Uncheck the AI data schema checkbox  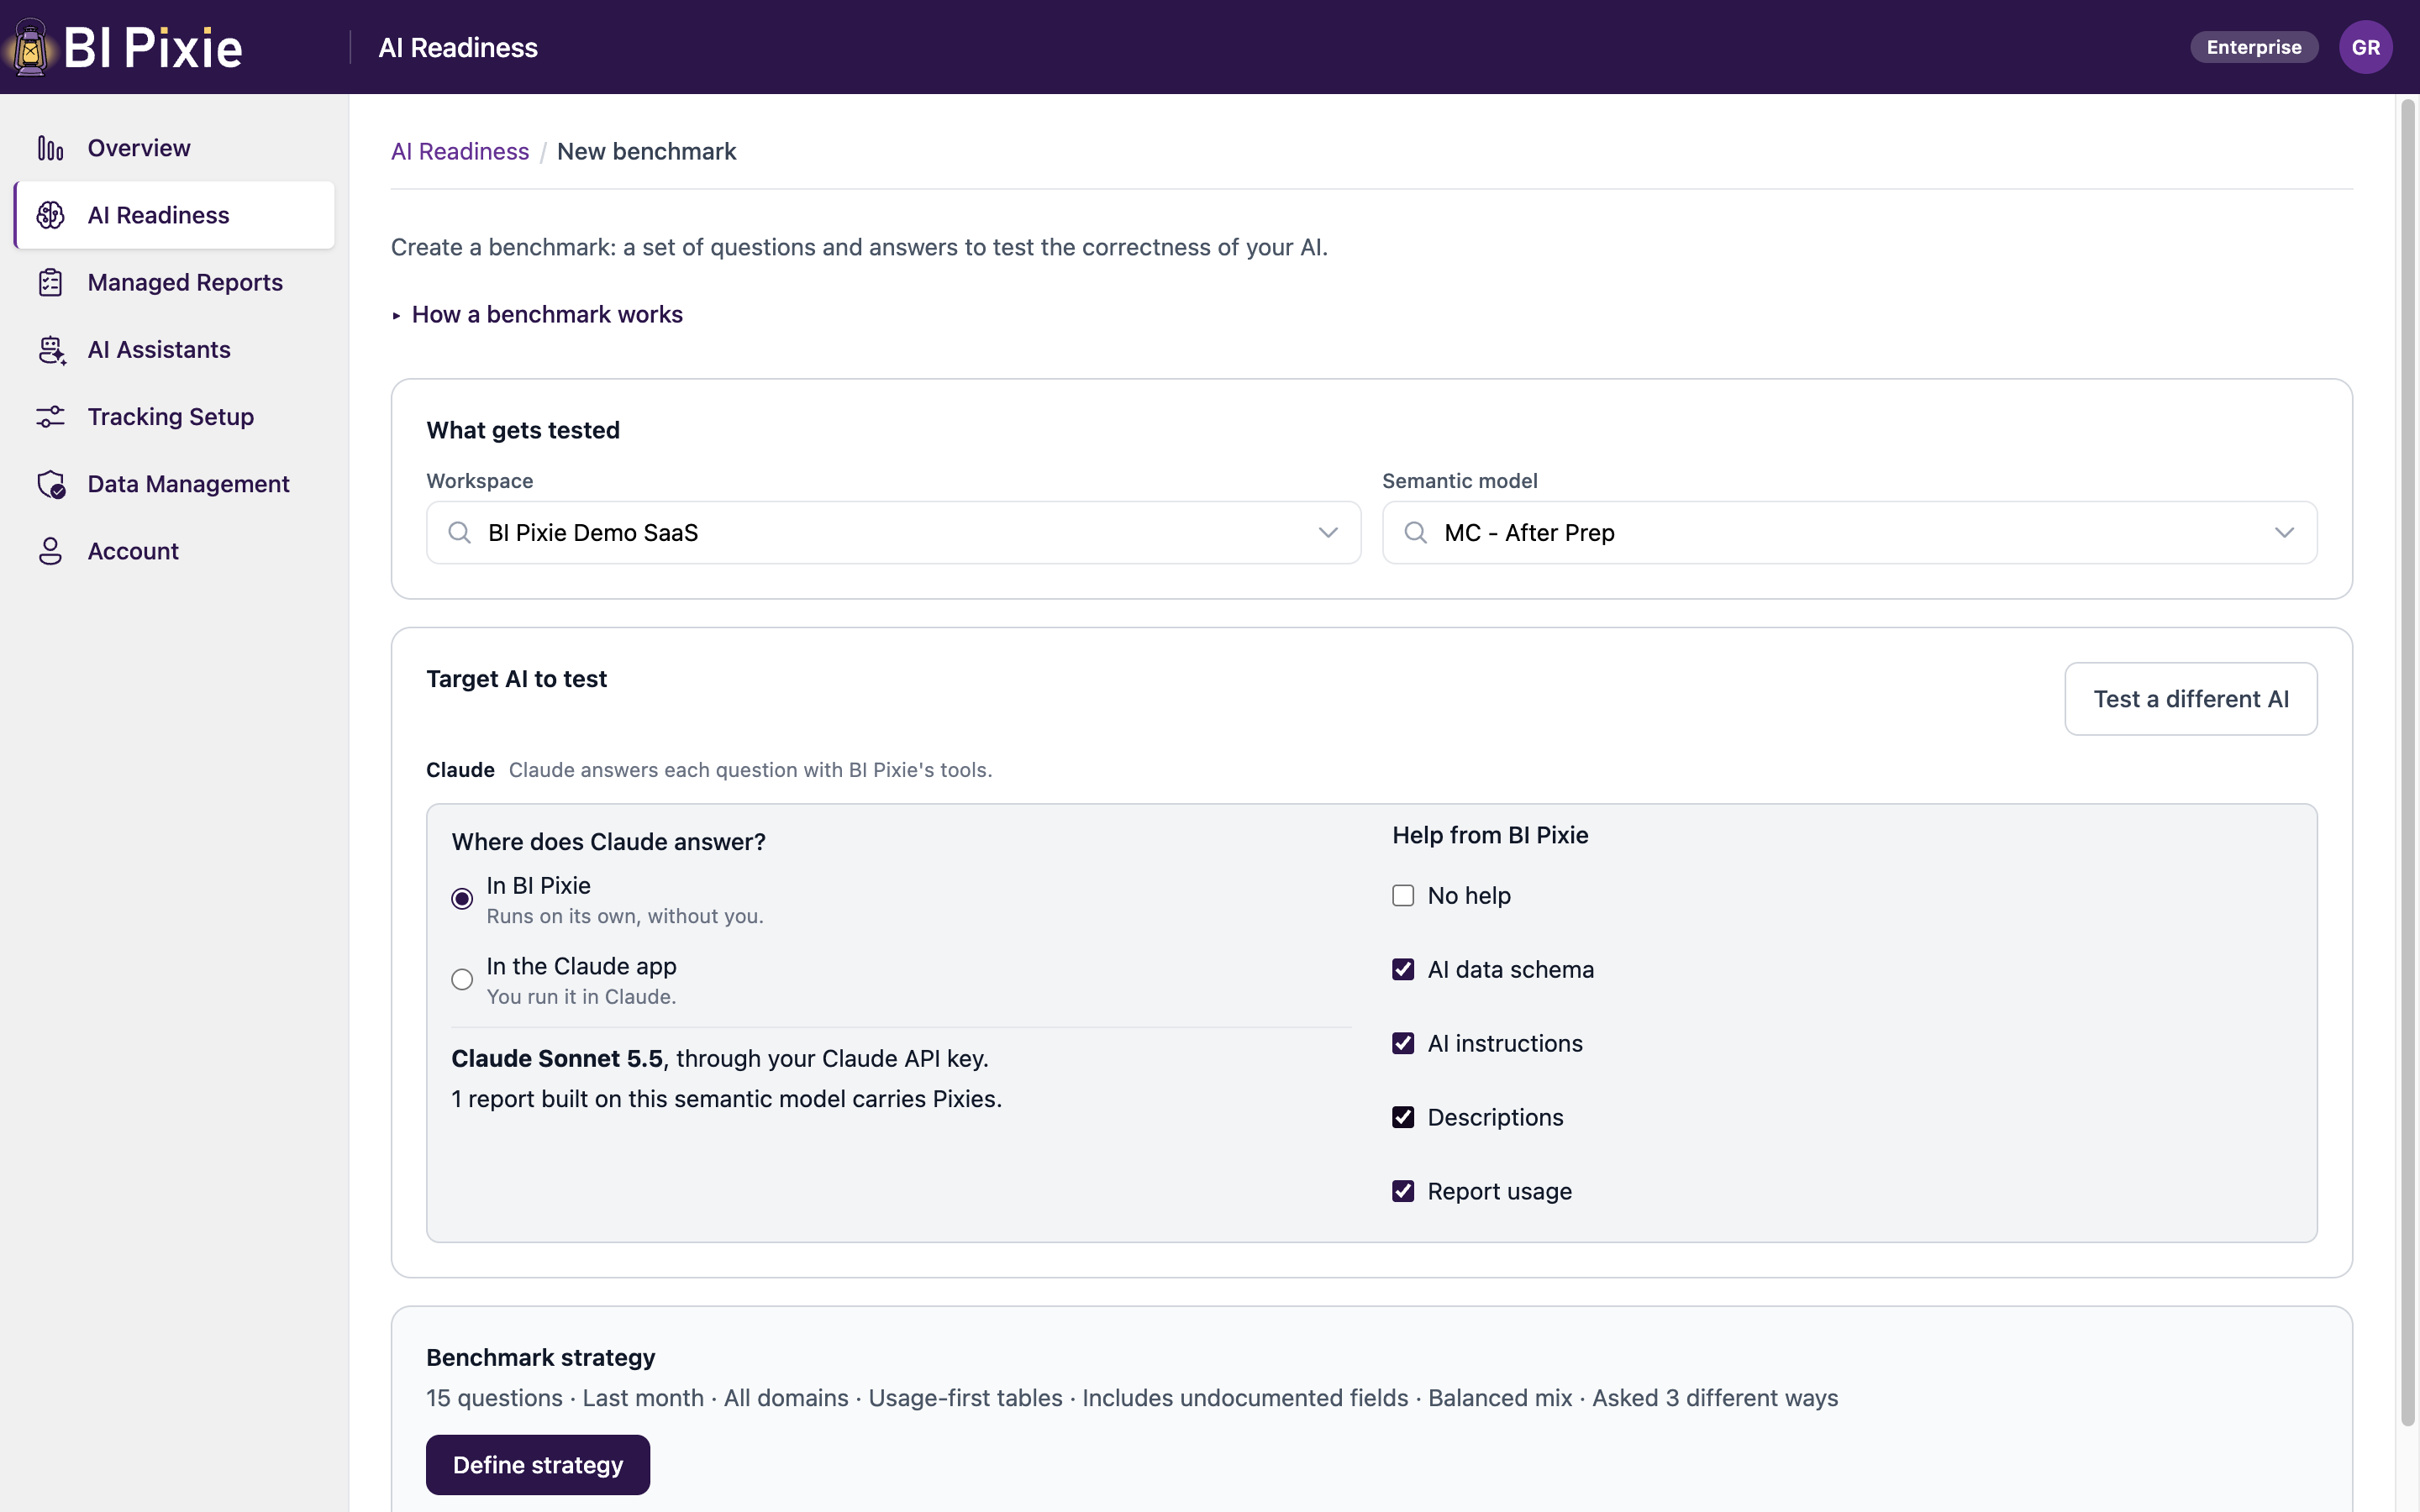pyautogui.click(x=1403, y=970)
